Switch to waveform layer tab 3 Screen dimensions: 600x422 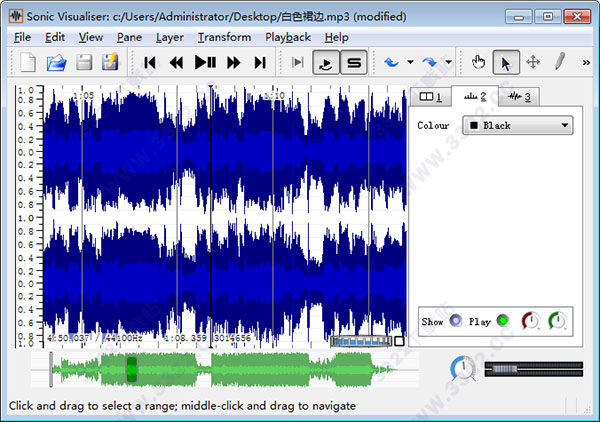pyautogui.click(x=519, y=97)
